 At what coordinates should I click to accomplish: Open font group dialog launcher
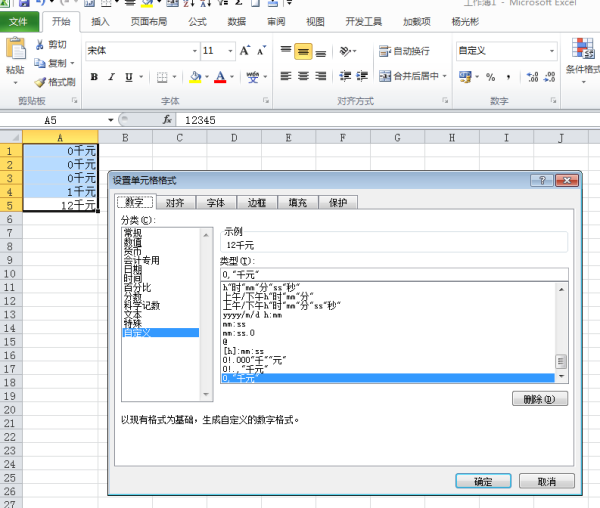click(266, 101)
